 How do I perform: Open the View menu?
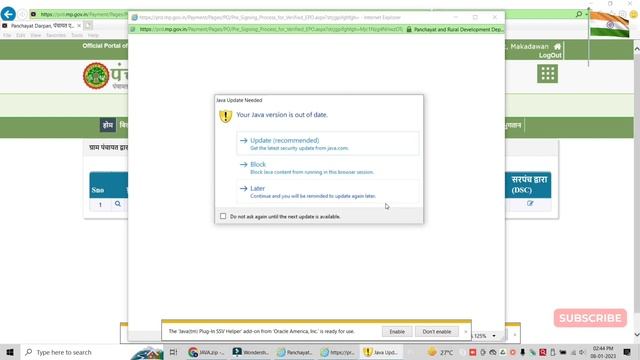coord(36,35)
